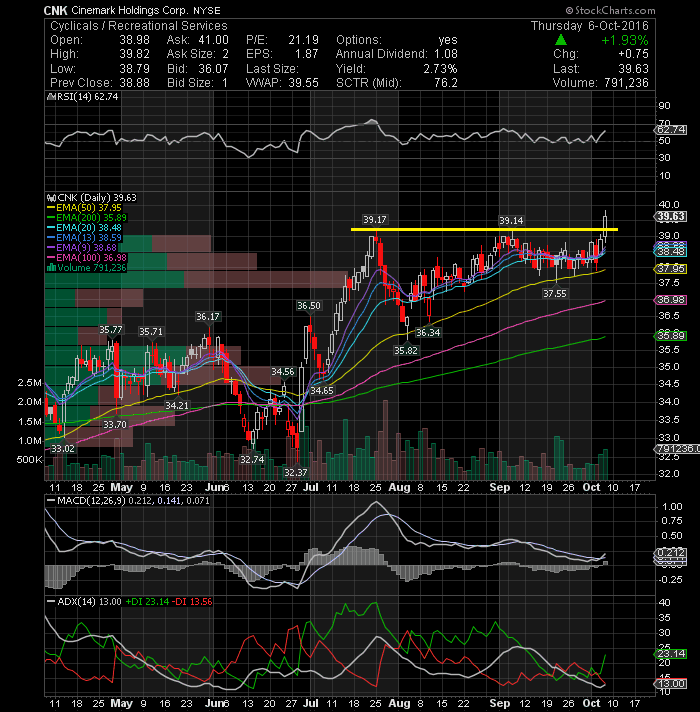Click the -DI 13.56 red label

[193, 602]
